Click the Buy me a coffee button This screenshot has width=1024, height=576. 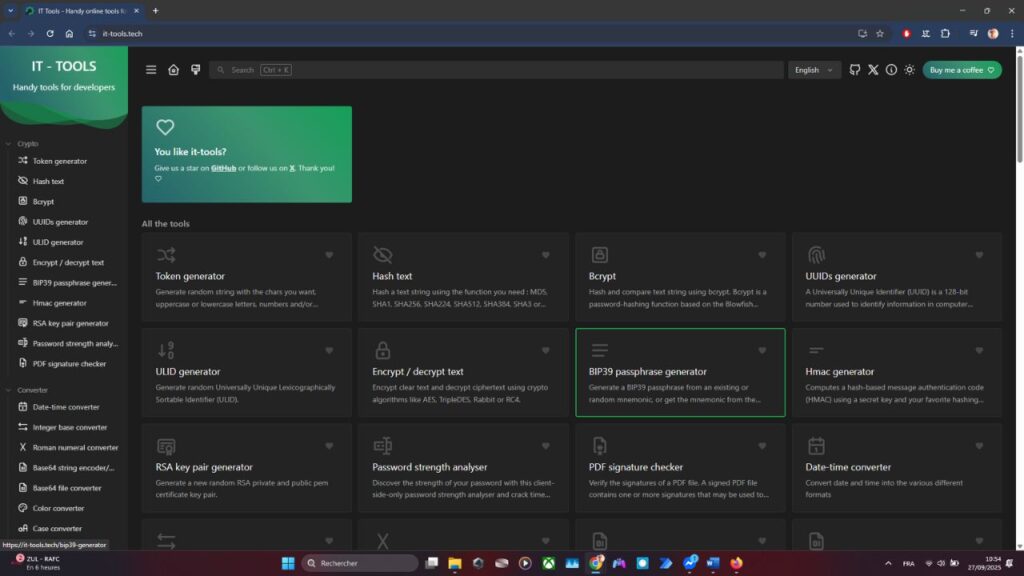pos(961,70)
